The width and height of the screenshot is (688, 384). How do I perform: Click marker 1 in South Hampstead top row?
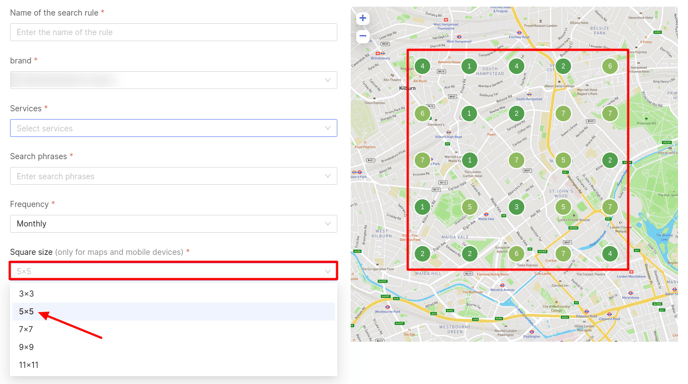(x=469, y=66)
